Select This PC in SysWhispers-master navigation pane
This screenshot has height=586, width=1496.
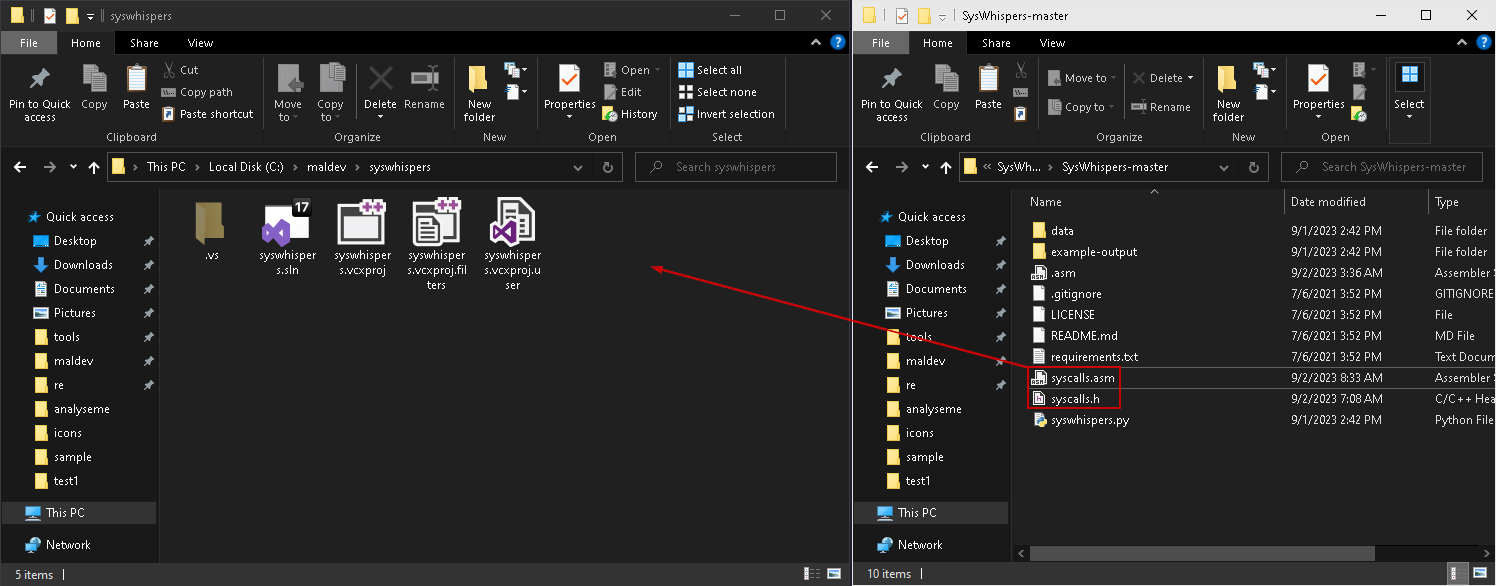[917, 513]
